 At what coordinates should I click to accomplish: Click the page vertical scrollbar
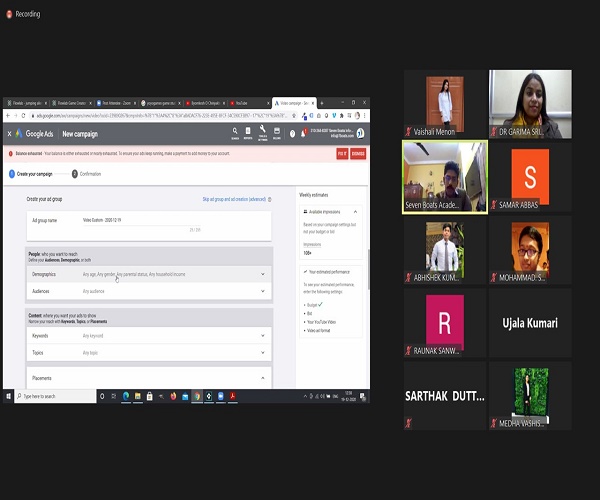(368, 269)
